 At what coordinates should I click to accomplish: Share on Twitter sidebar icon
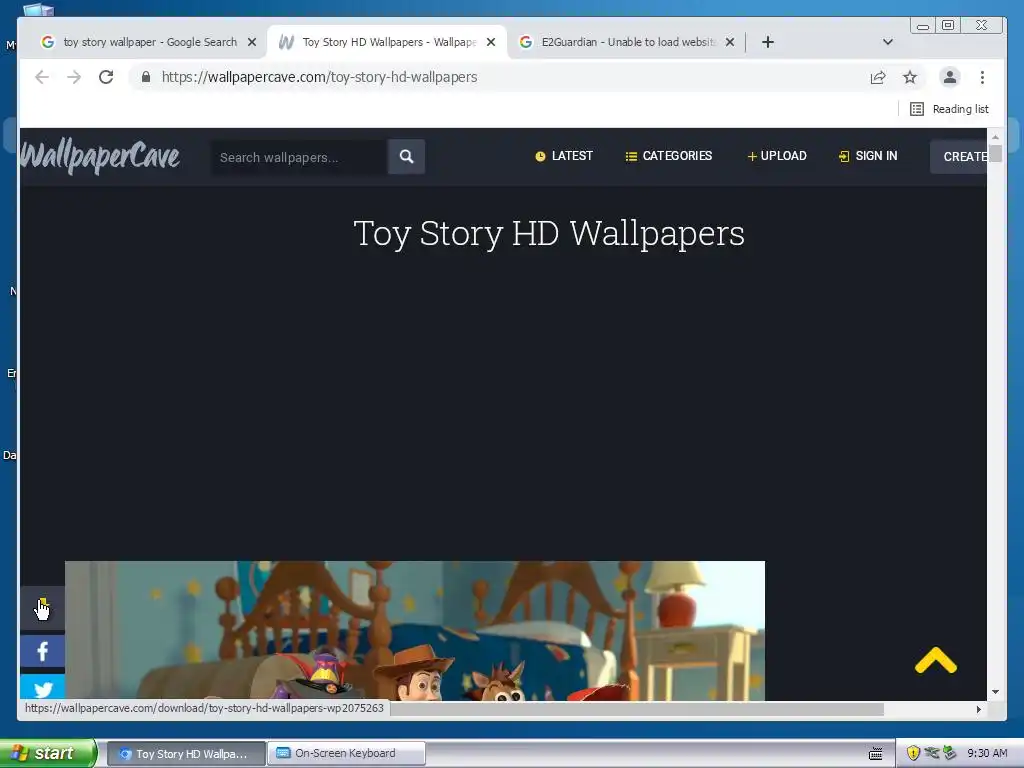[x=42, y=688]
